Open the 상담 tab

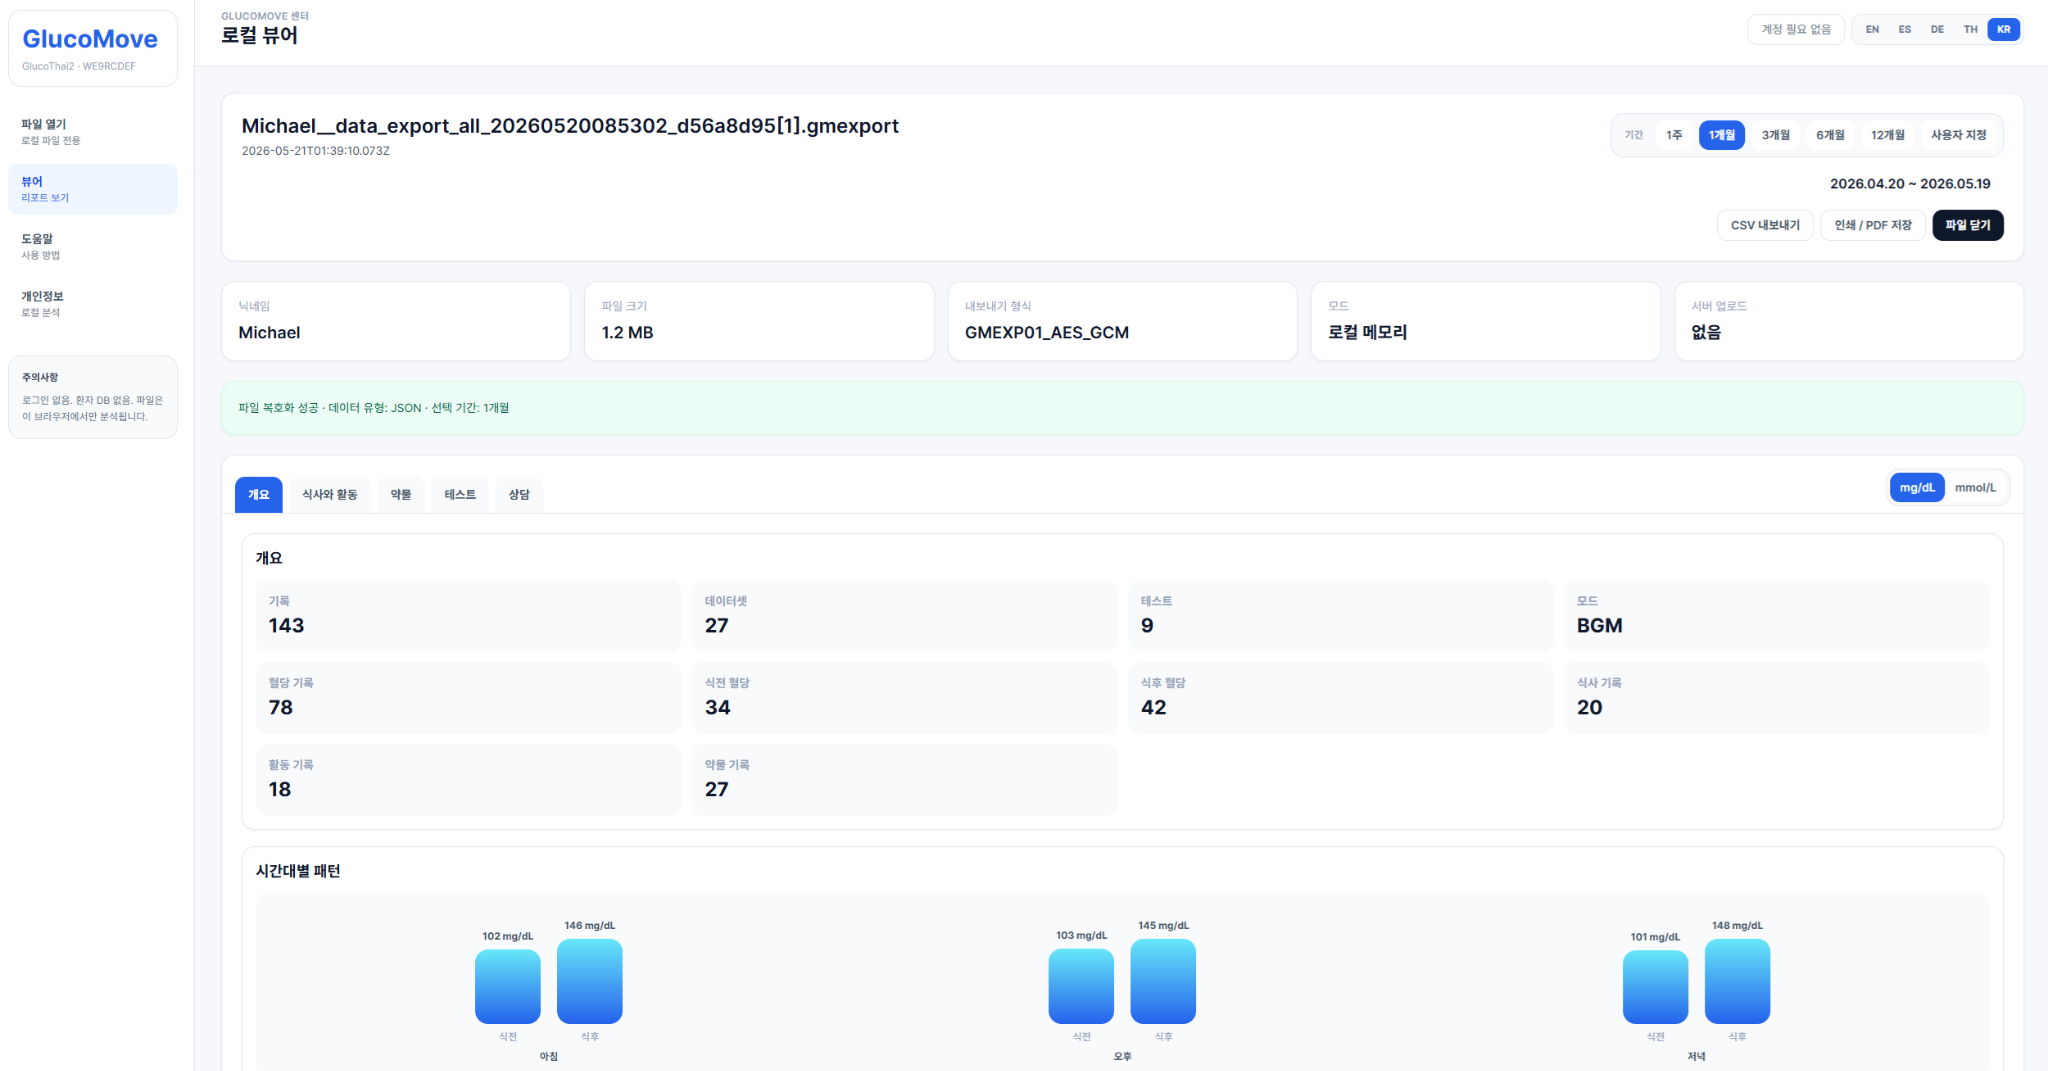point(519,495)
